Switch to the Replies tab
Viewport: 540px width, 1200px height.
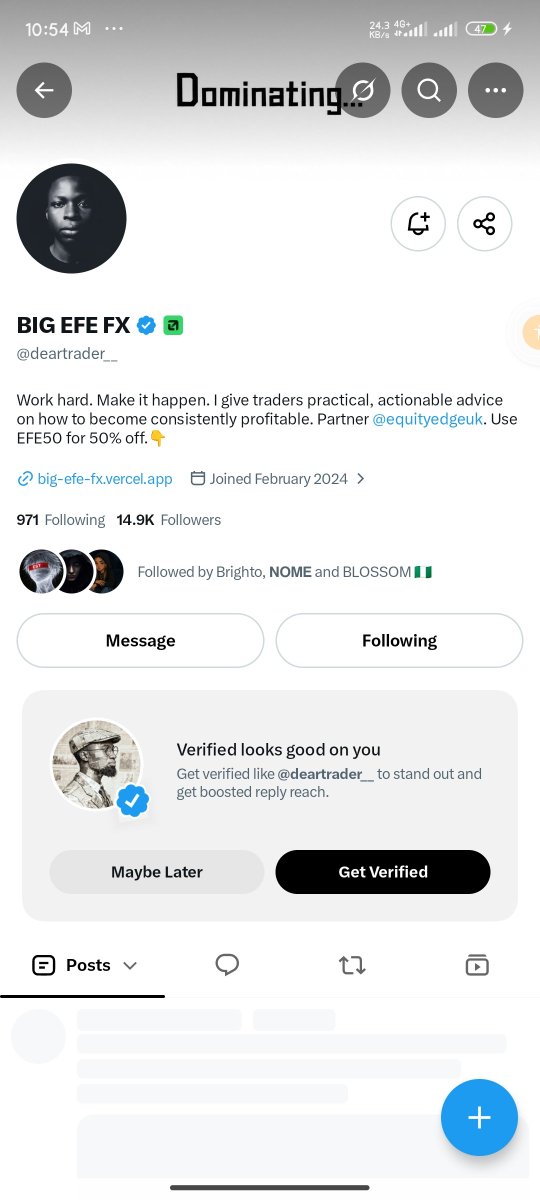[227, 965]
